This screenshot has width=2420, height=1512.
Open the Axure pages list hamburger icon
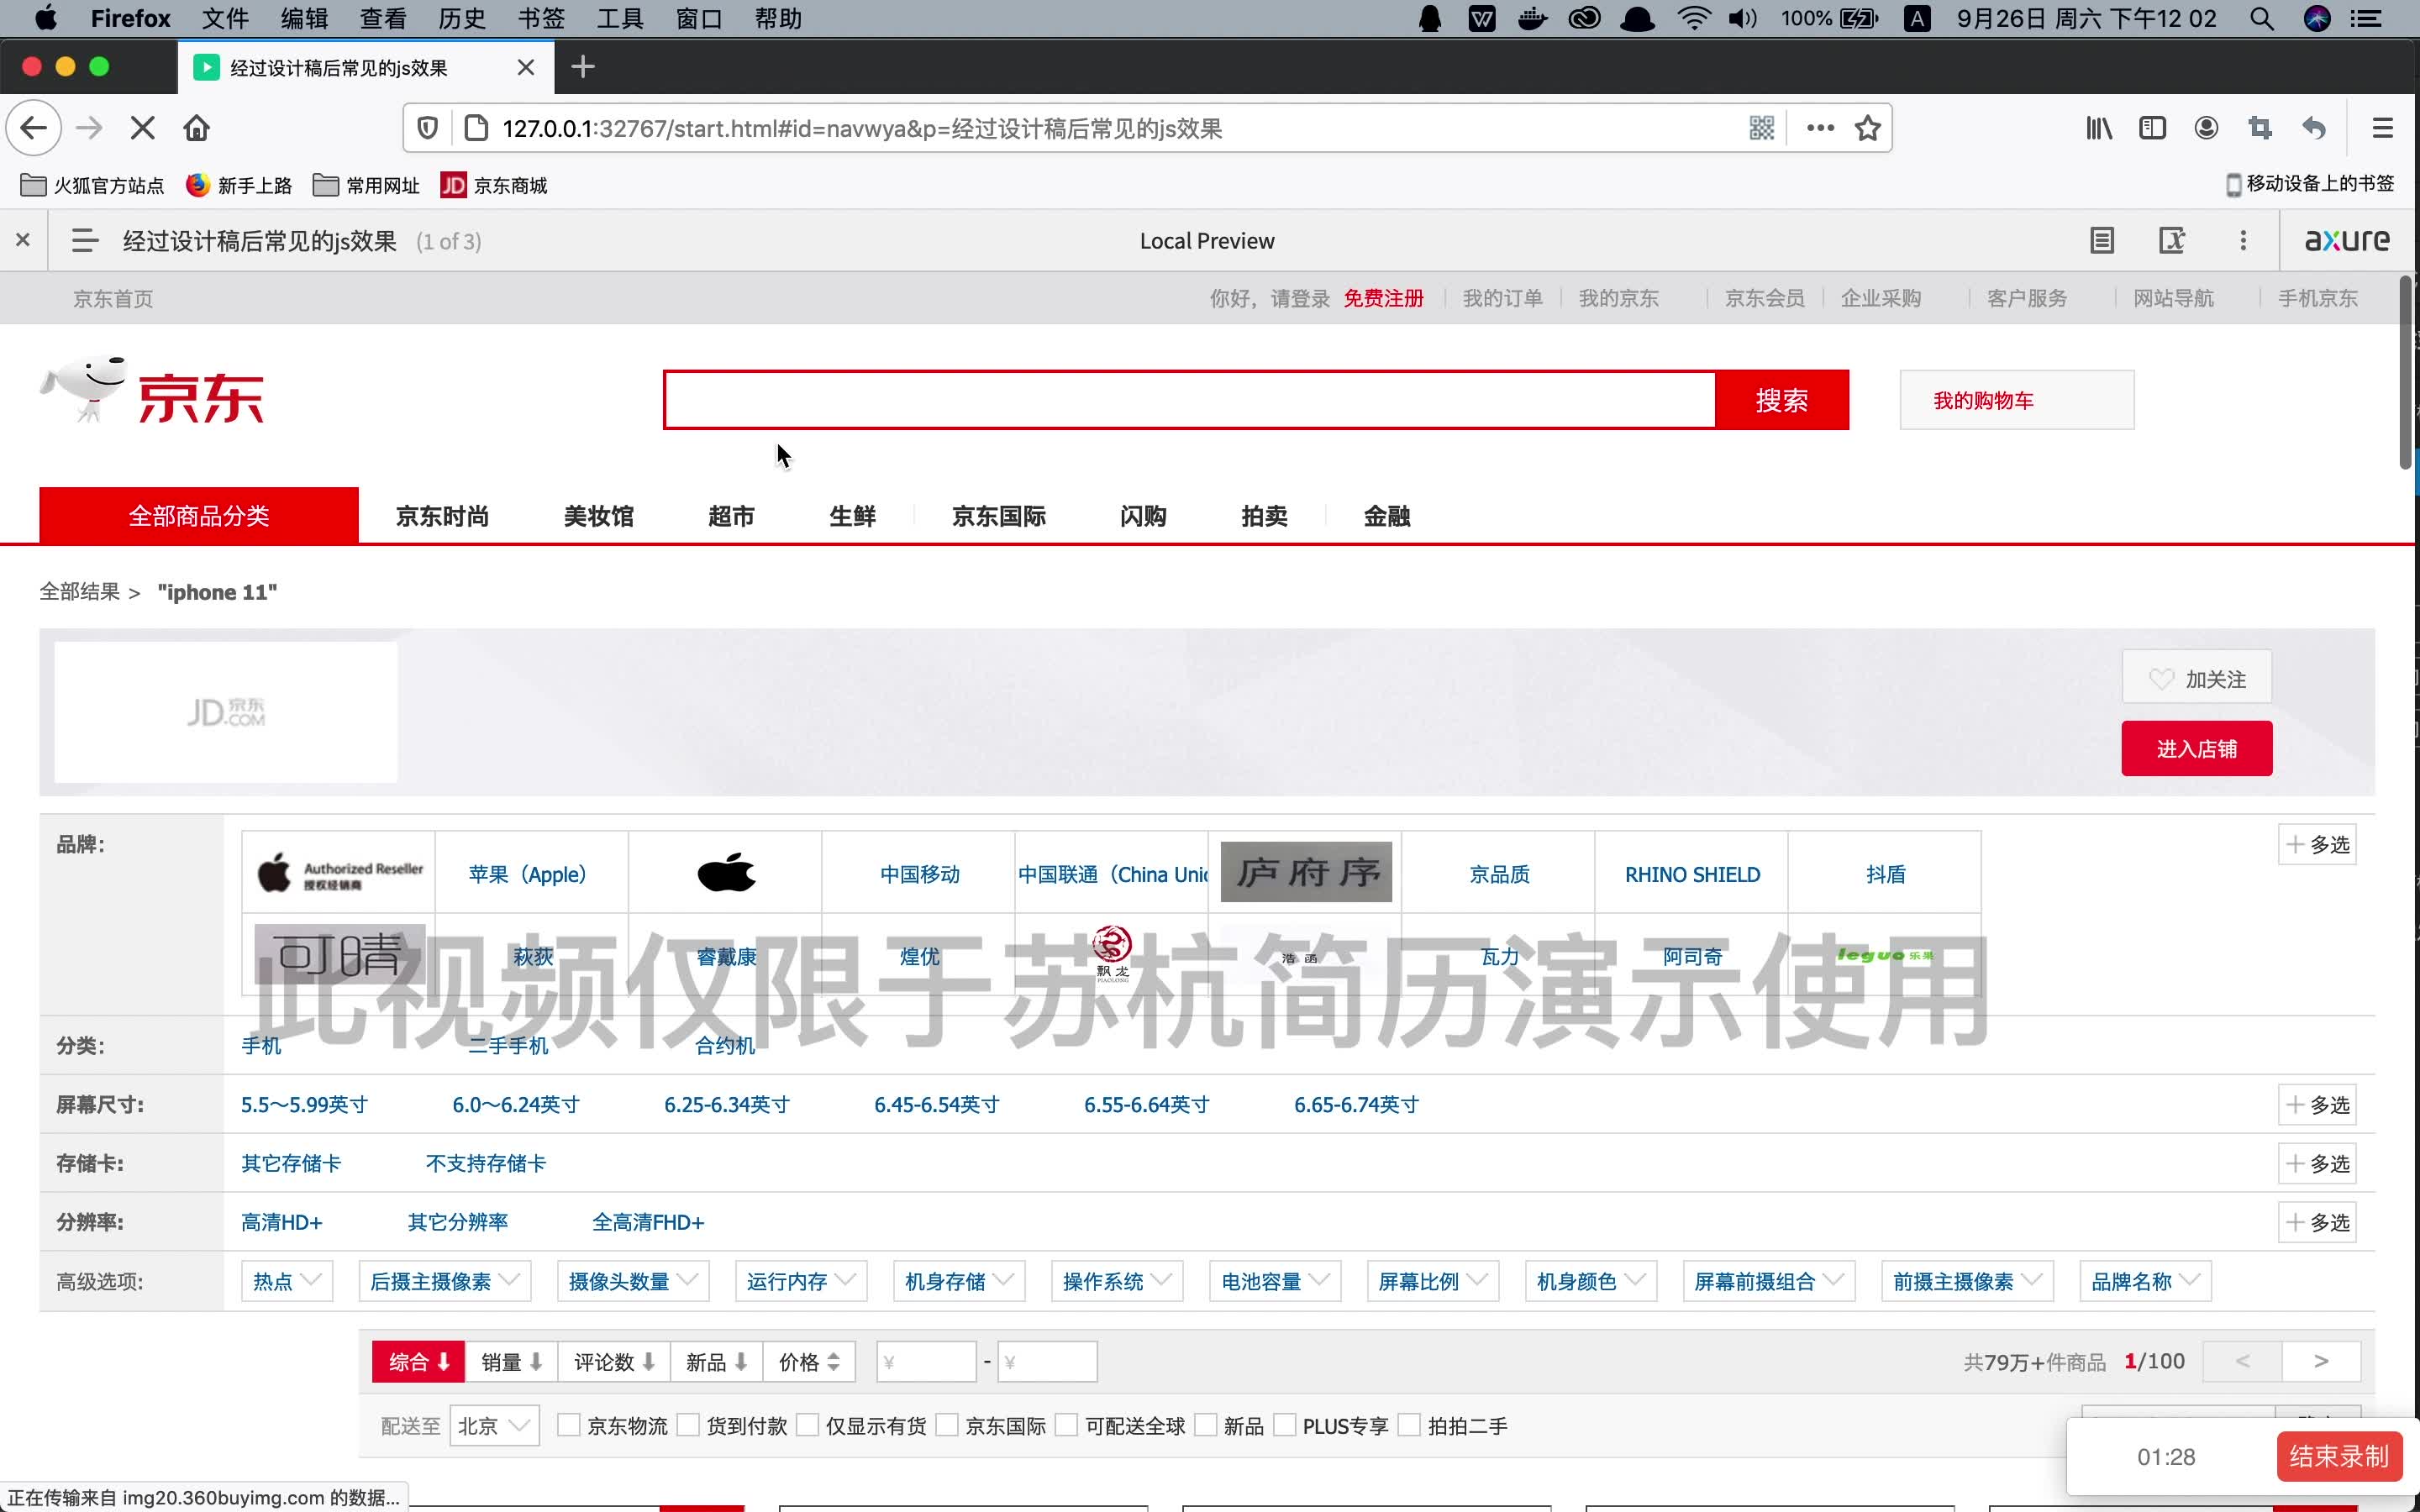(x=85, y=240)
